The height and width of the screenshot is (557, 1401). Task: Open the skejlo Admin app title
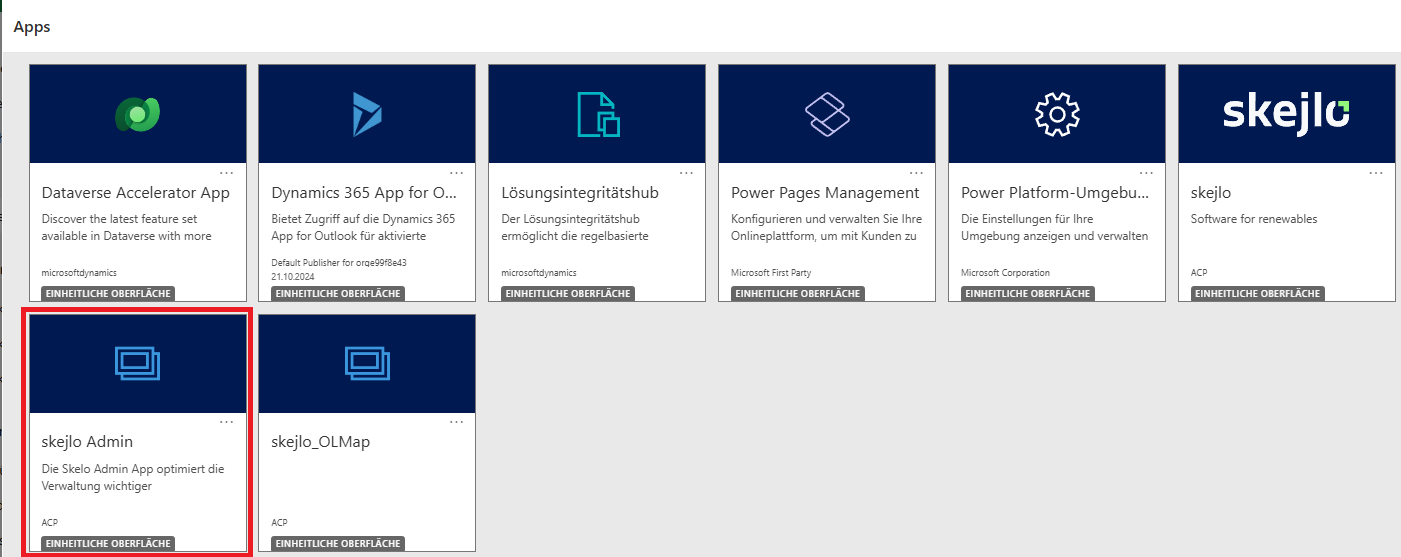pyautogui.click(x=87, y=442)
